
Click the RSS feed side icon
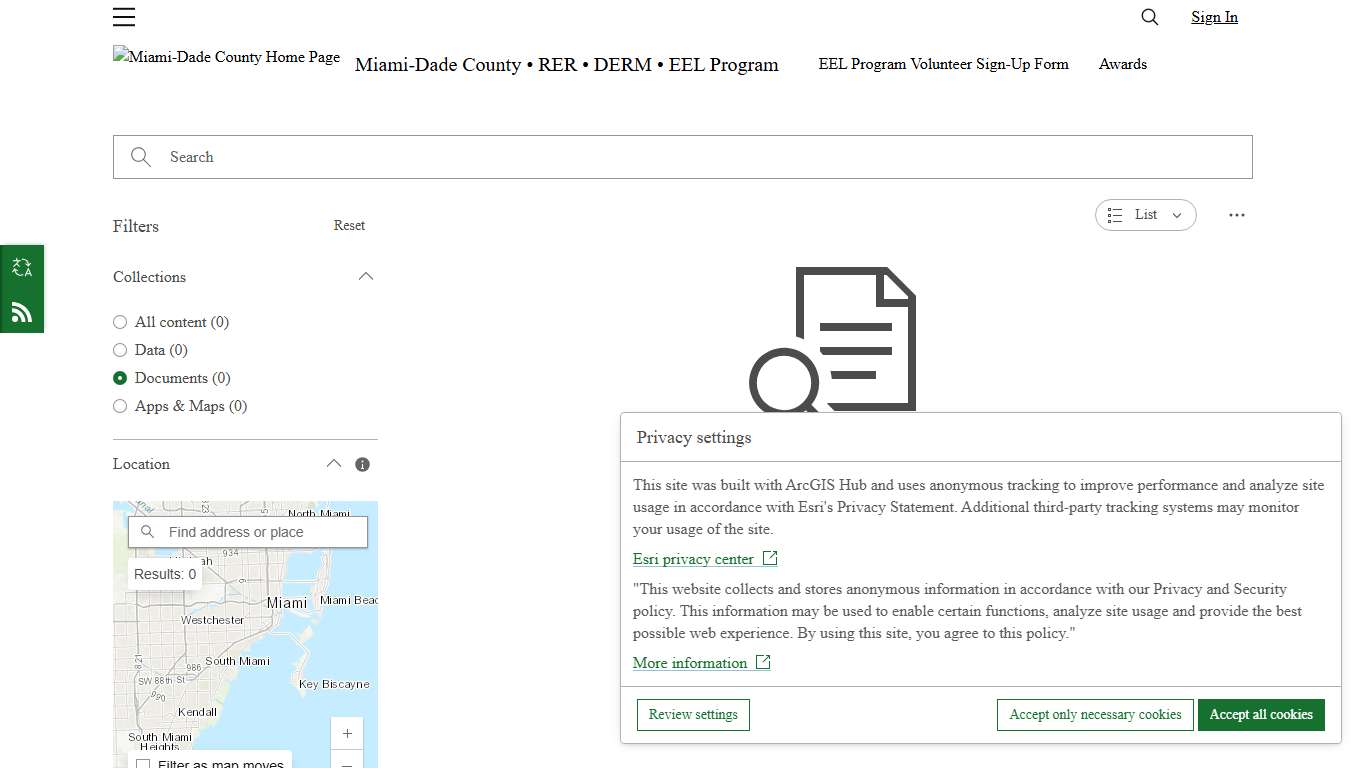click(x=22, y=312)
